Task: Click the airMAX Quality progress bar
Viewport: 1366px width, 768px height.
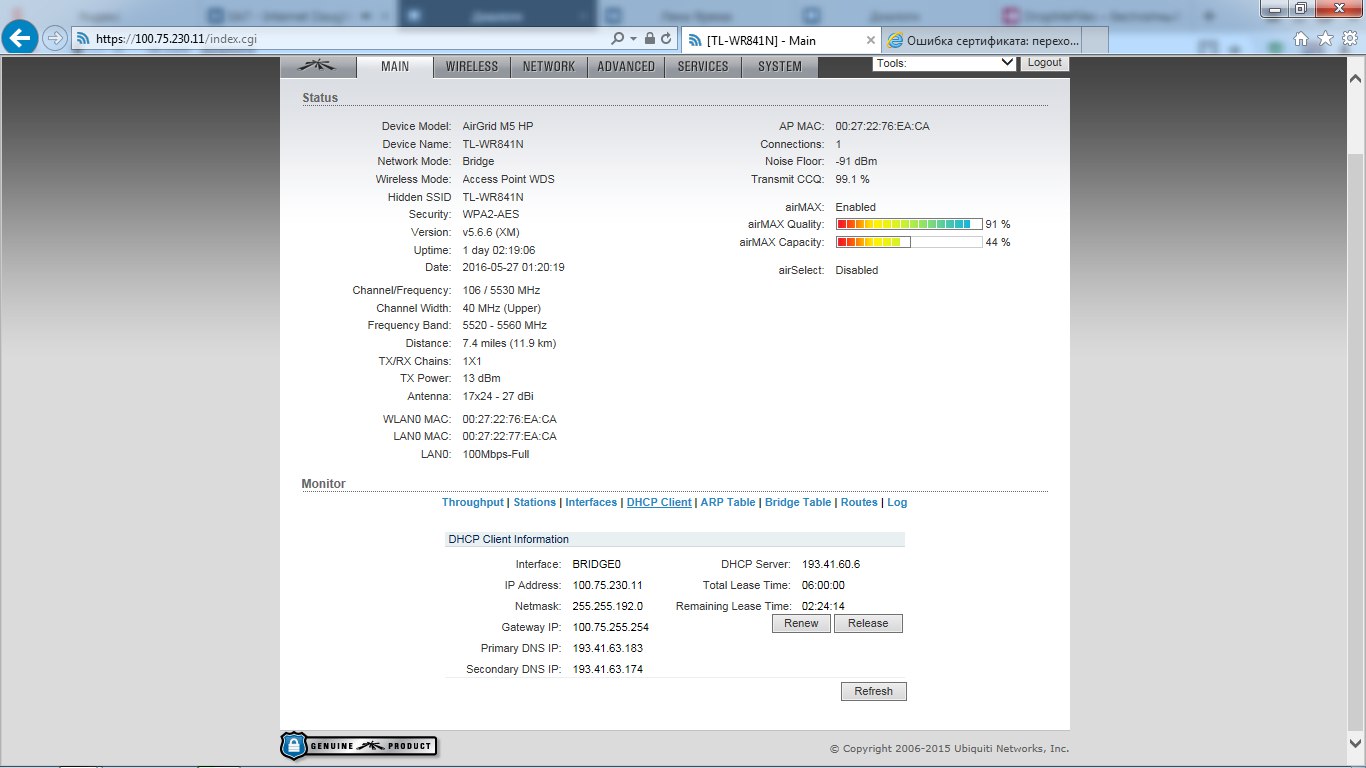Action: tap(909, 224)
